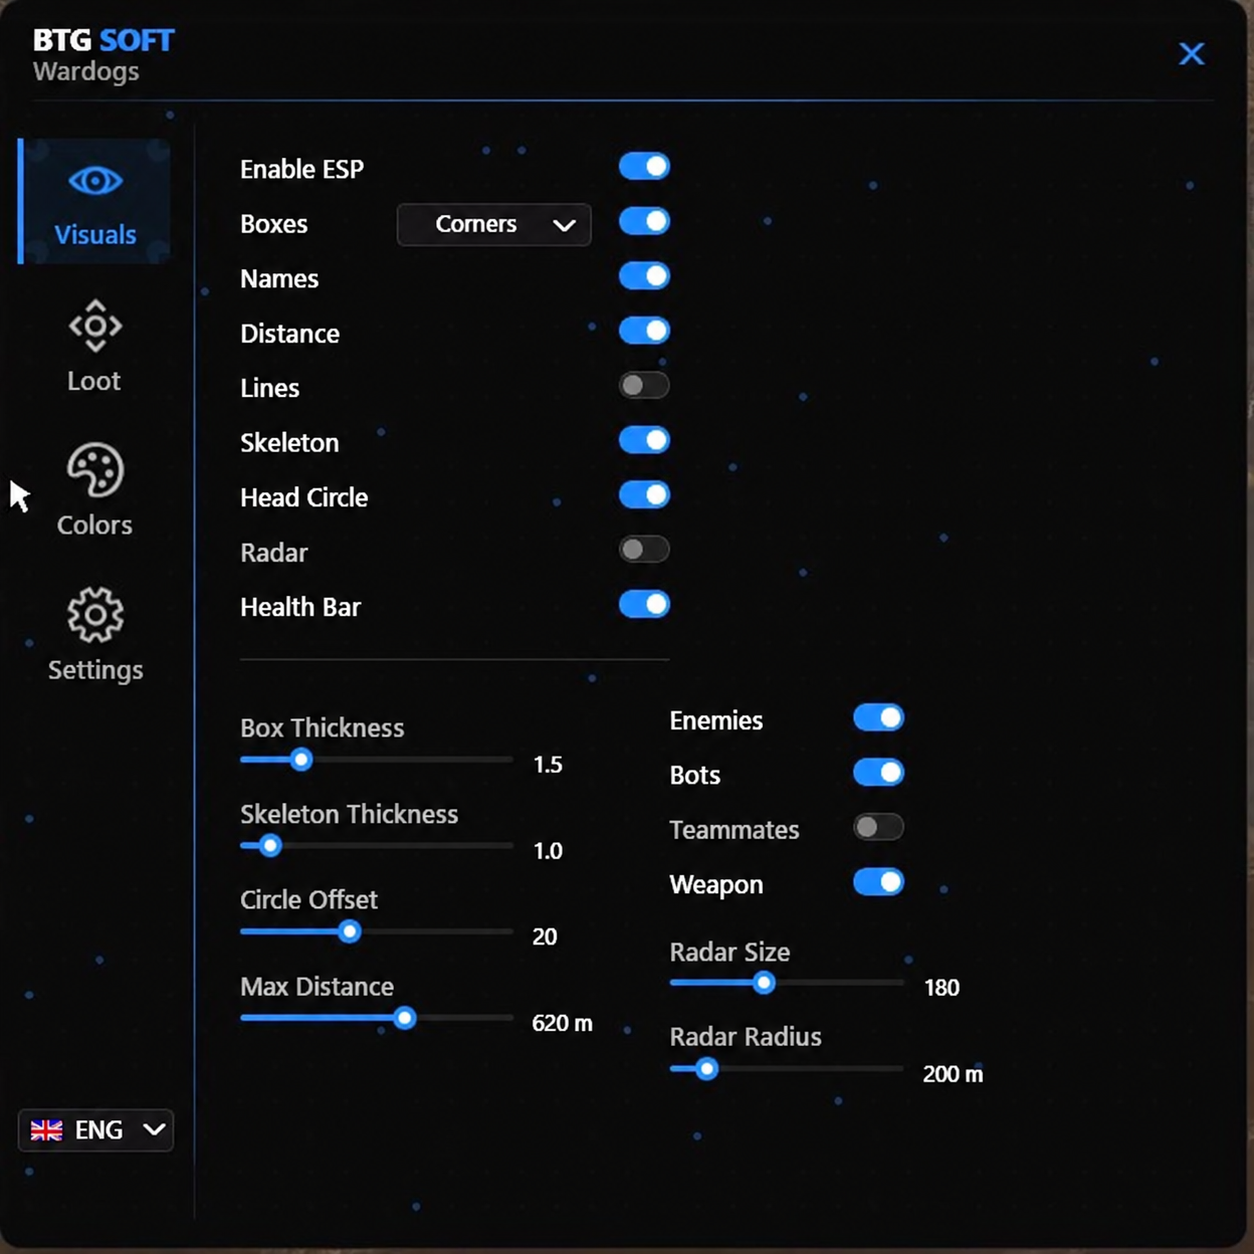Switch off the Distance toggle
The width and height of the screenshot is (1254, 1254).
coord(644,330)
